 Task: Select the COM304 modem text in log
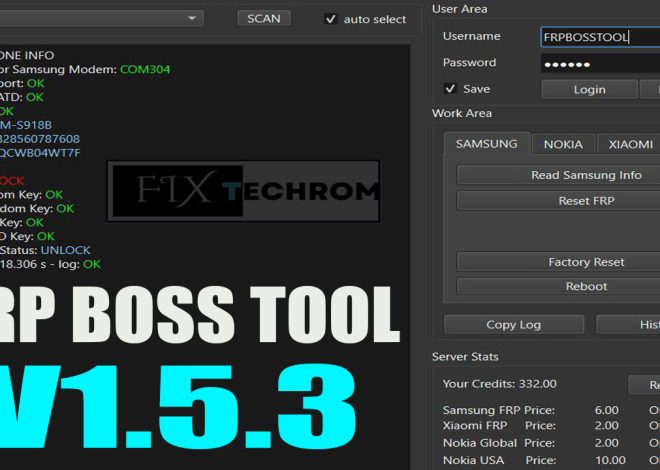click(x=145, y=69)
